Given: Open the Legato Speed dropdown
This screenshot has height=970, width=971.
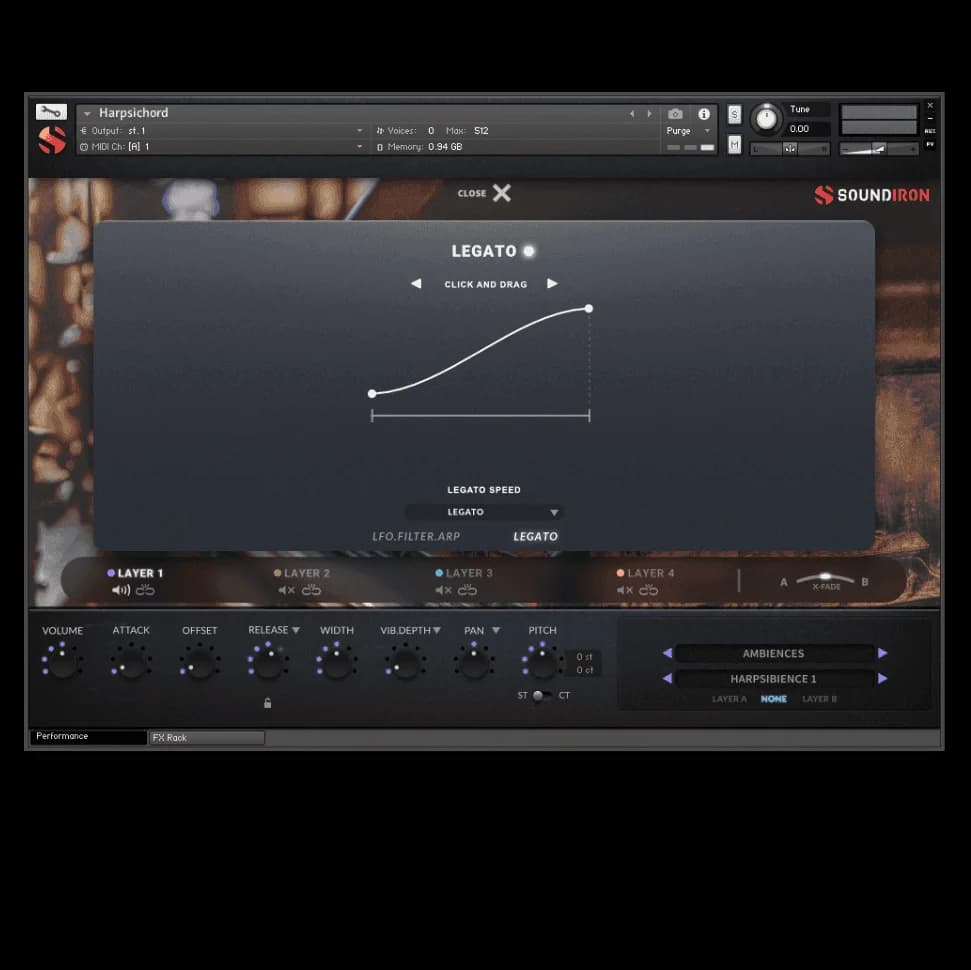Looking at the screenshot, I should coord(484,512).
